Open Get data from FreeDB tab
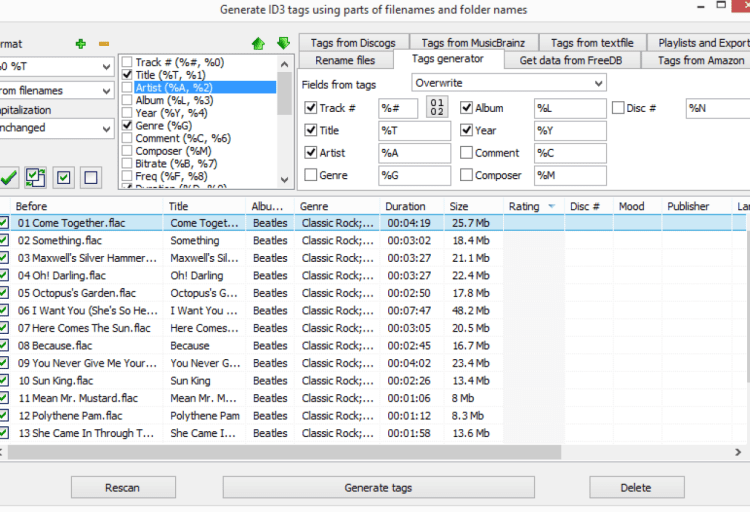The width and height of the screenshot is (750, 512). point(571,60)
